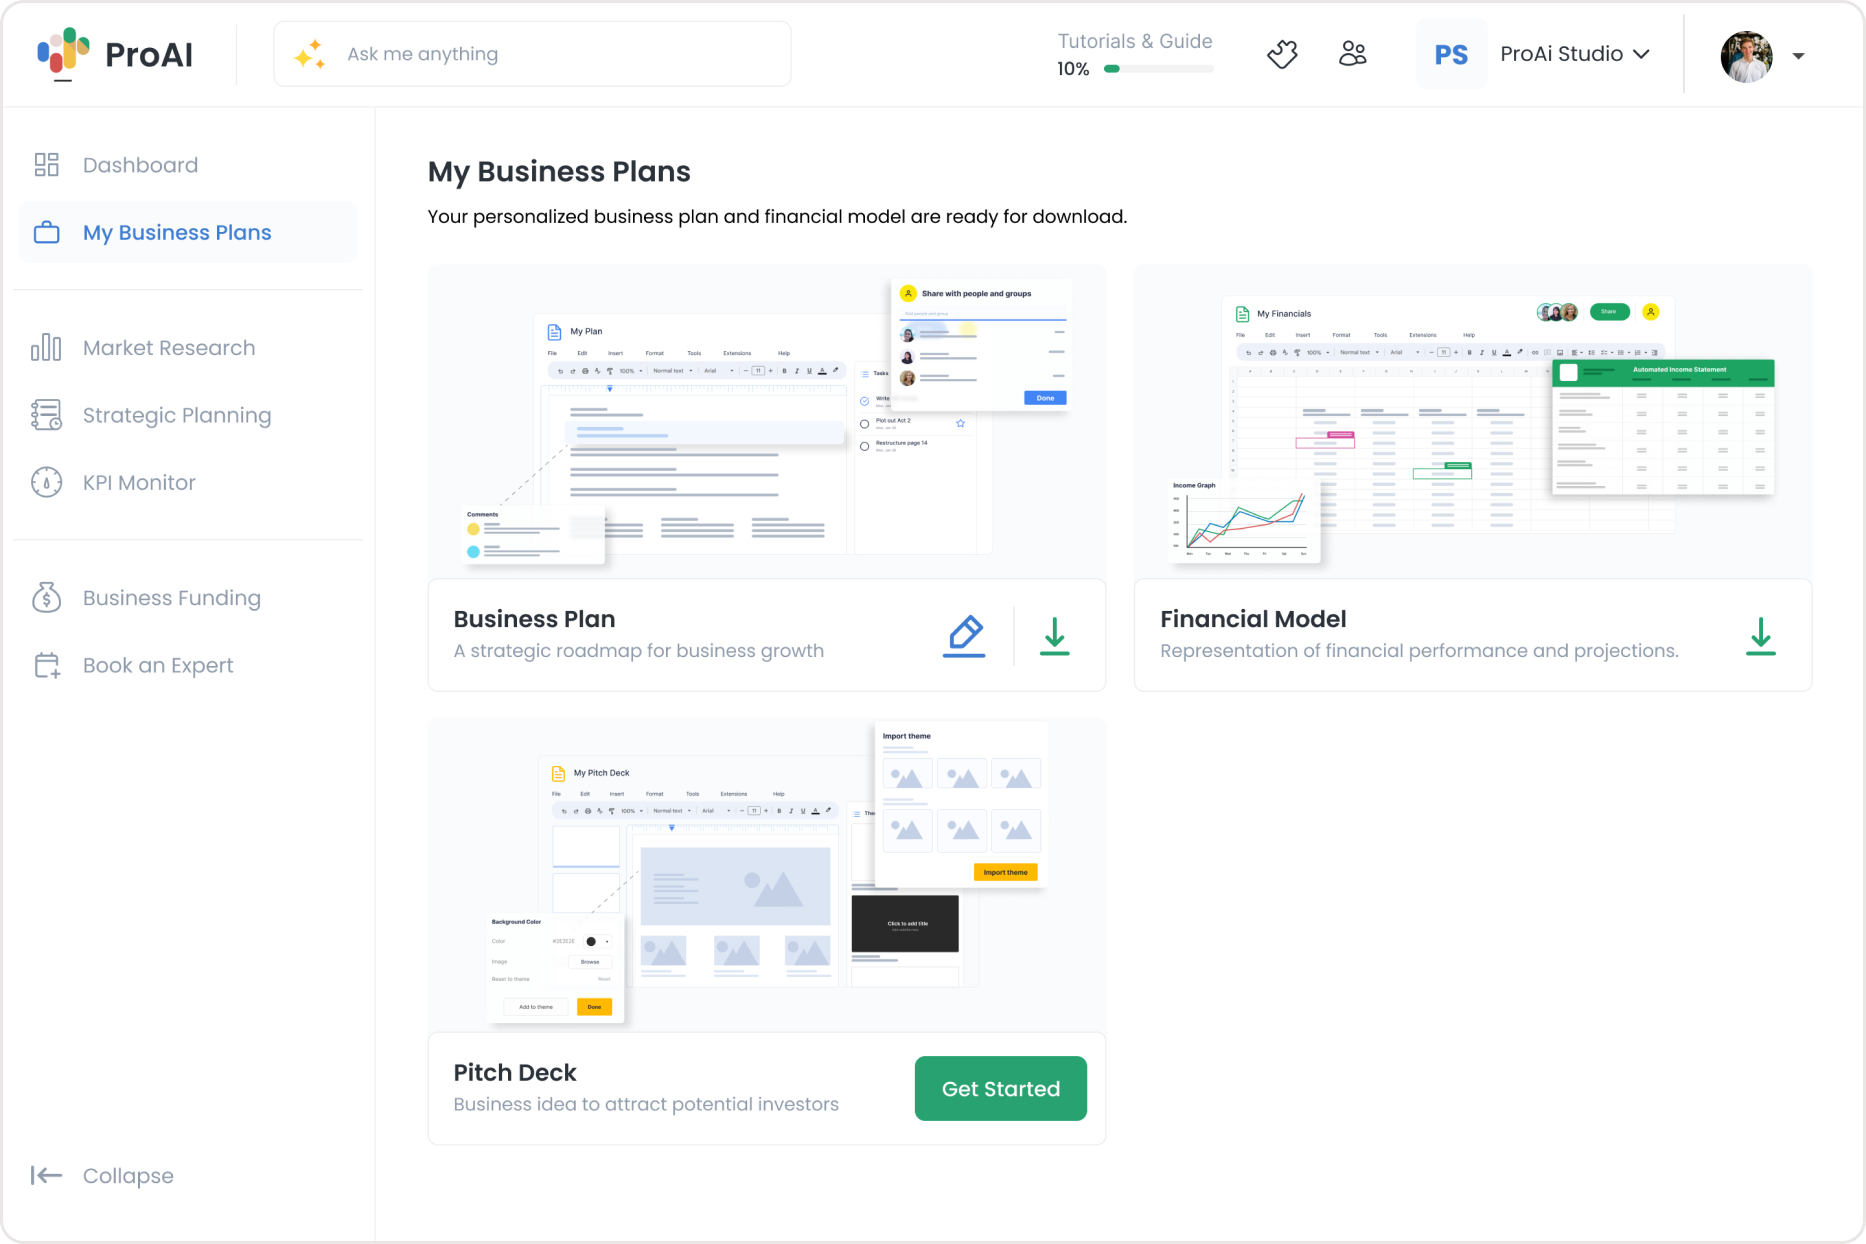
Task: Download the Business Plan document
Action: coord(1054,635)
